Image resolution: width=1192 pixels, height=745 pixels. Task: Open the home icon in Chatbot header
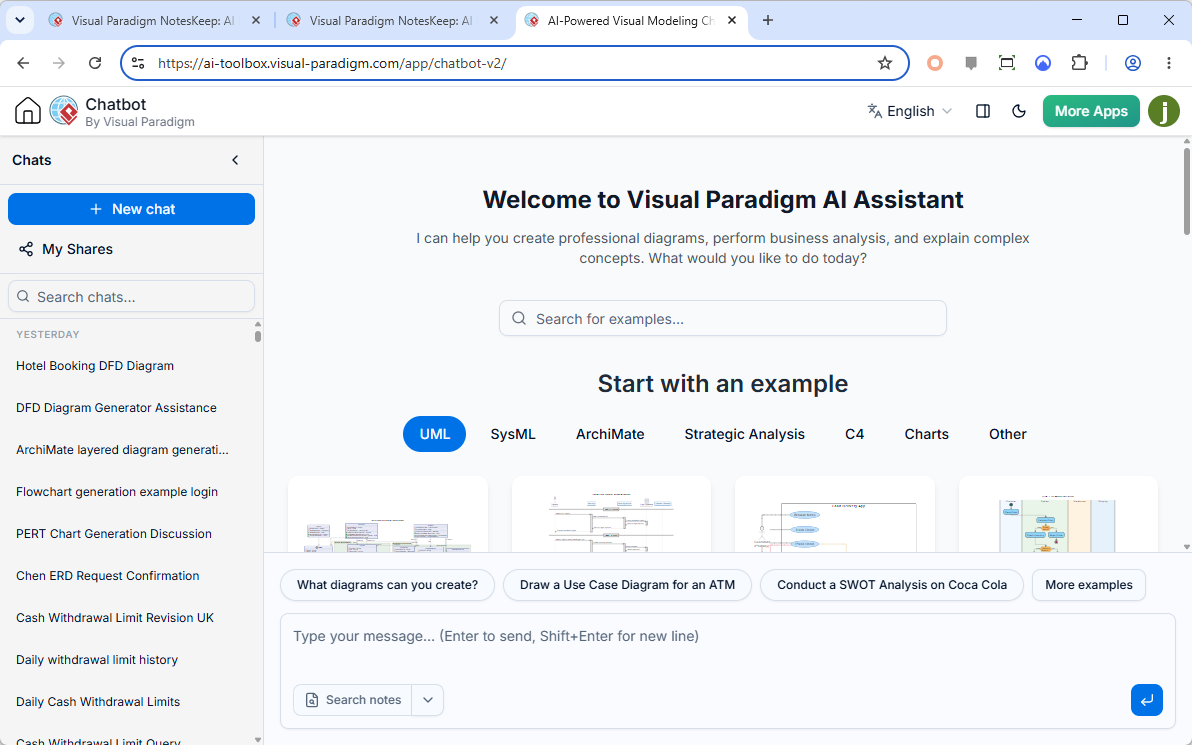click(27, 111)
